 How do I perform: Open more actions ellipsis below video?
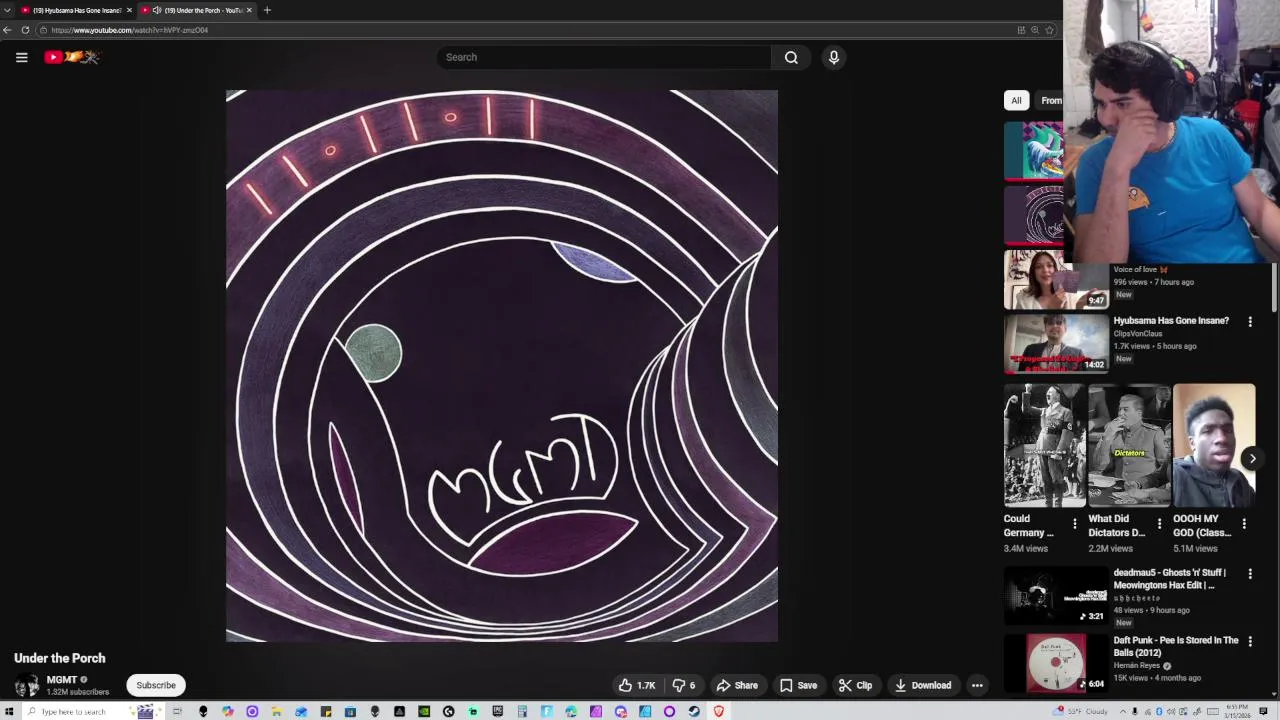click(977, 685)
